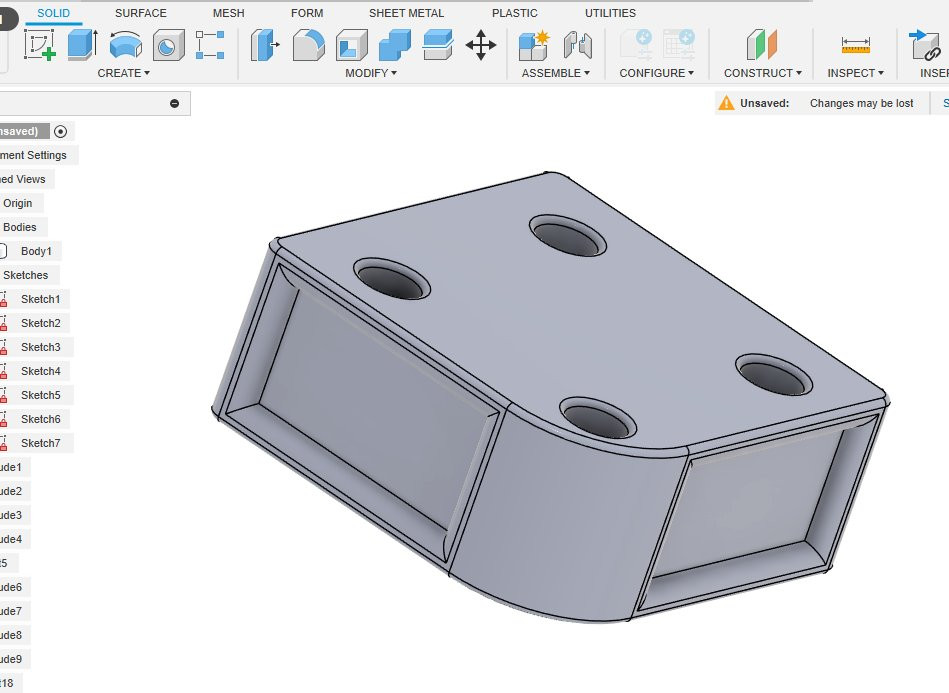Collapse the browser panel with minus button
The width and height of the screenshot is (949, 693).
[x=174, y=103]
